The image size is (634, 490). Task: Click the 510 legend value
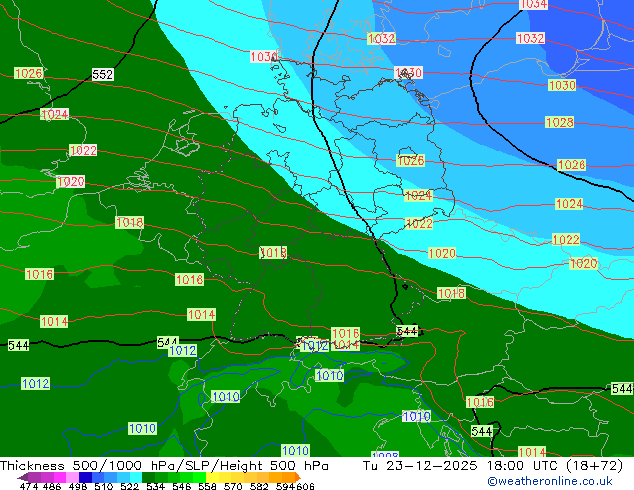click(104, 486)
